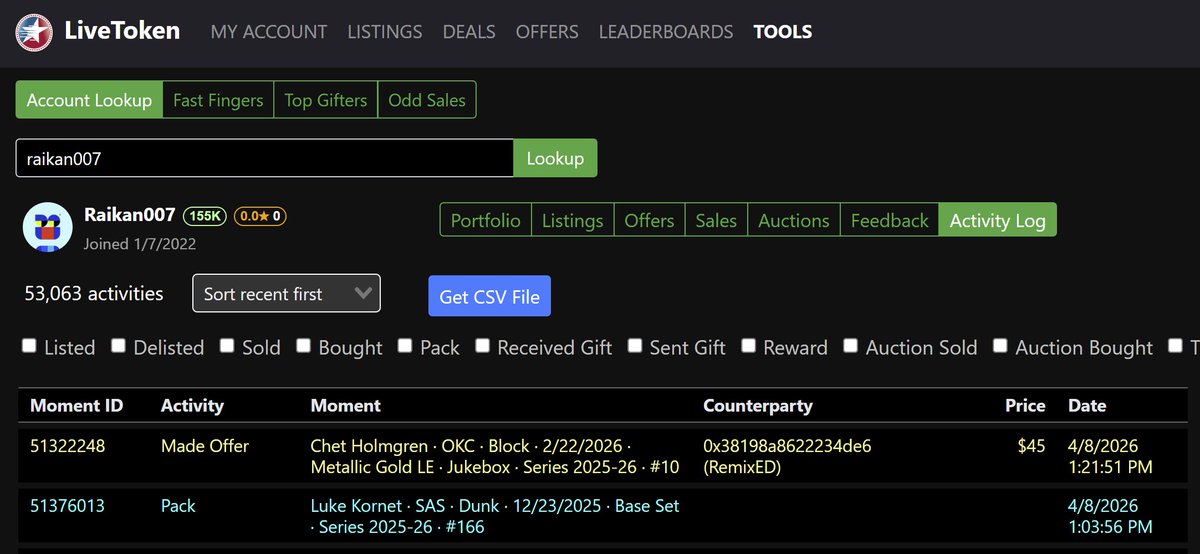The height and width of the screenshot is (554, 1200).
Task: Click the Made Offer activity cell
Action: click(x=205, y=446)
